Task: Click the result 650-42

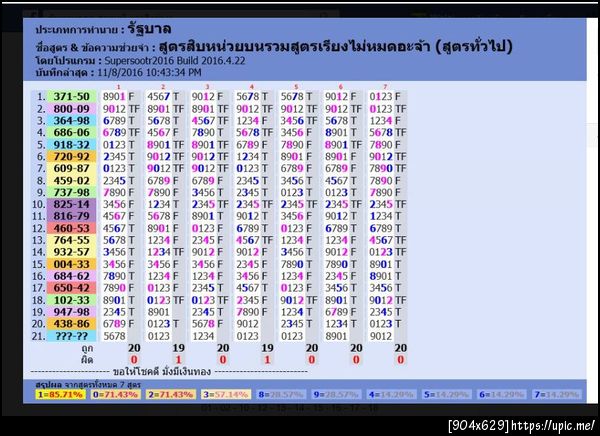Action: click(72, 288)
